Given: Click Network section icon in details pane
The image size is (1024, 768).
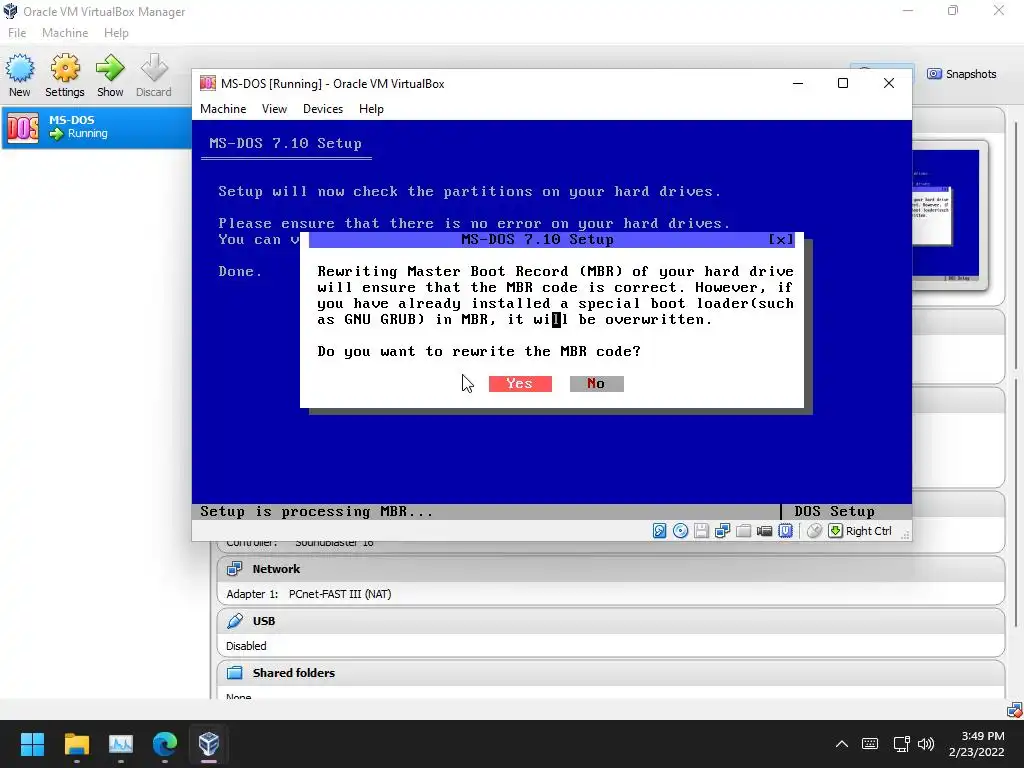Looking at the screenshot, I should click(234, 569).
